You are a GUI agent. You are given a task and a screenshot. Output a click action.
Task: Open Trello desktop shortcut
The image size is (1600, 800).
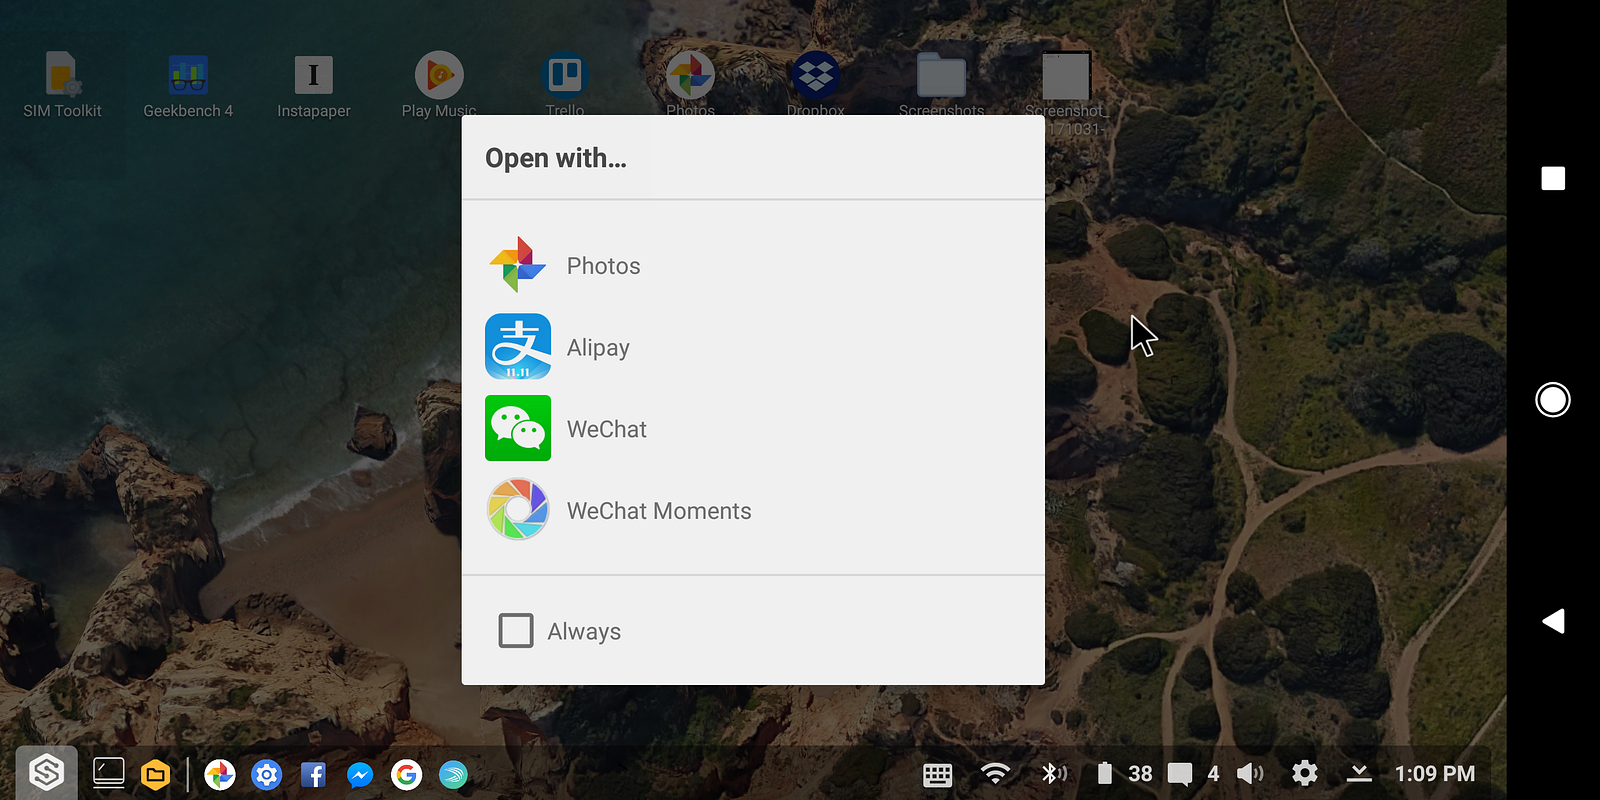(x=565, y=85)
